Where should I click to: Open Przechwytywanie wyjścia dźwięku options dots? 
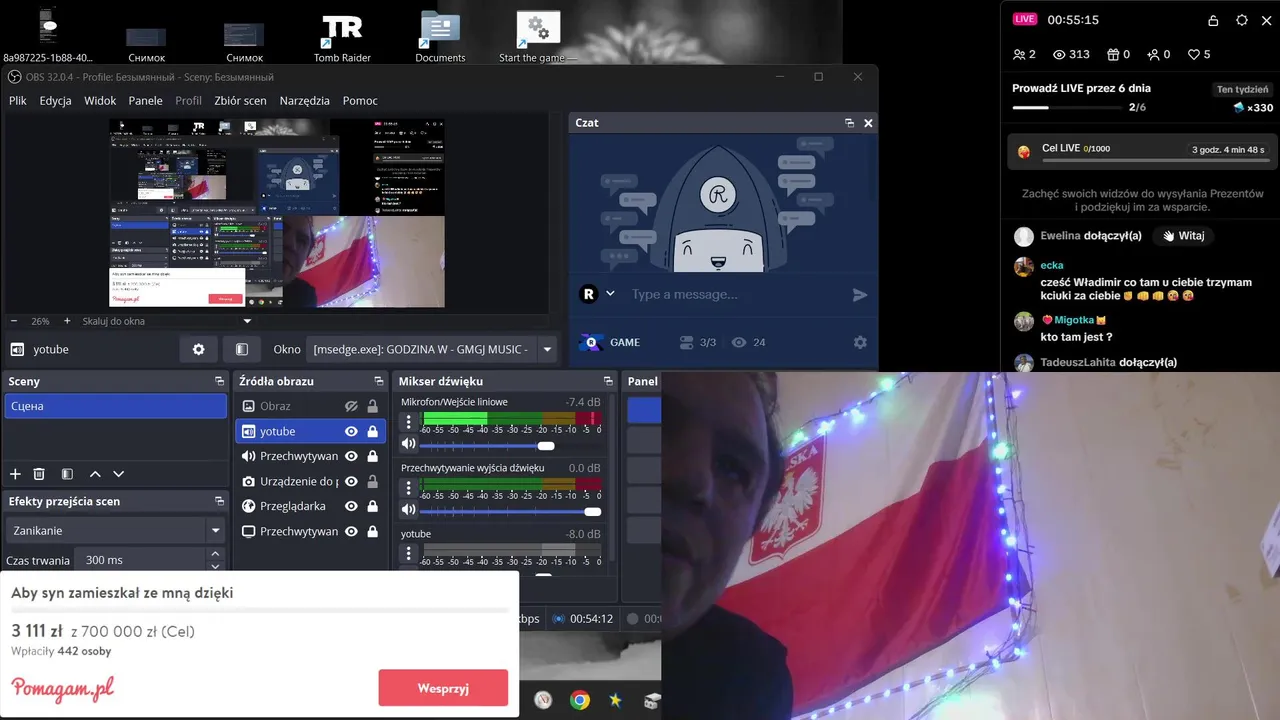click(x=408, y=490)
